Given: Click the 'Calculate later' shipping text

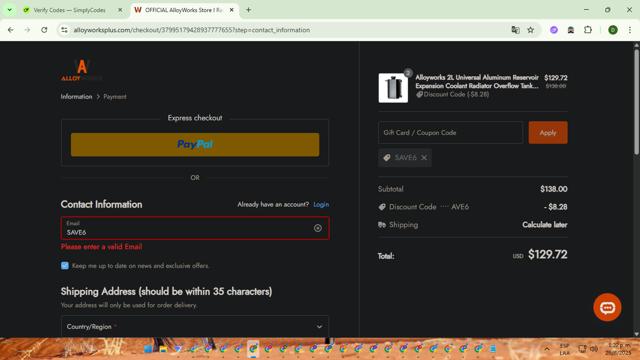Looking at the screenshot, I should (x=544, y=225).
